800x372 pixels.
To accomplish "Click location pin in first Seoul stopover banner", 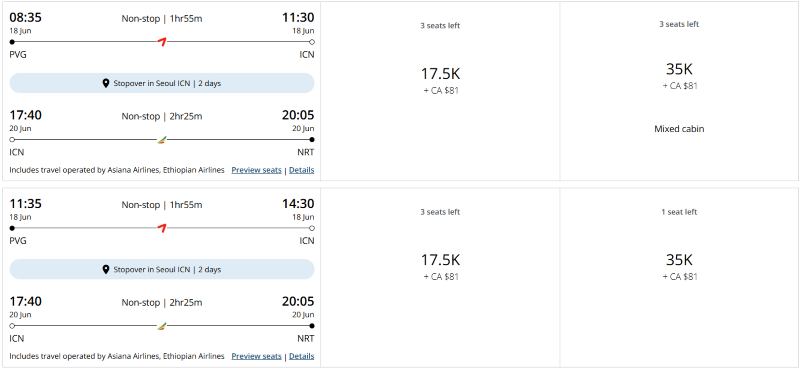I will (x=106, y=83).
